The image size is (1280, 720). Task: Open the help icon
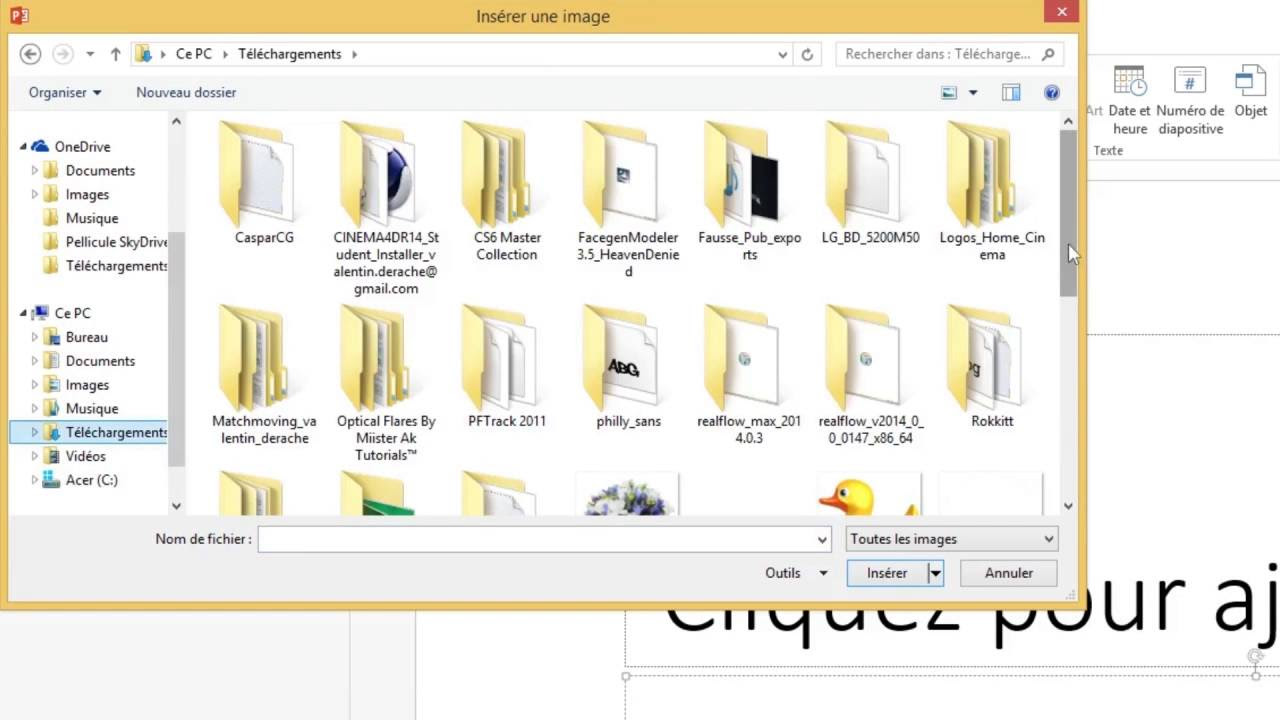(1051, 93)
